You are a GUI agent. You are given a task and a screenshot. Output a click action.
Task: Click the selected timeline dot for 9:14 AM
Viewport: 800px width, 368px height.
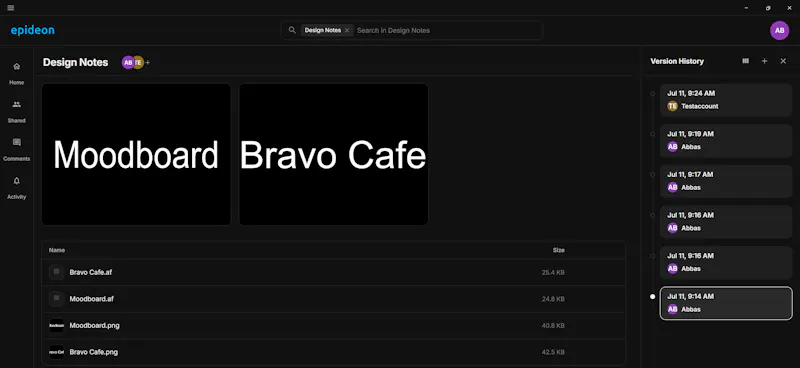tap(653, 297)
